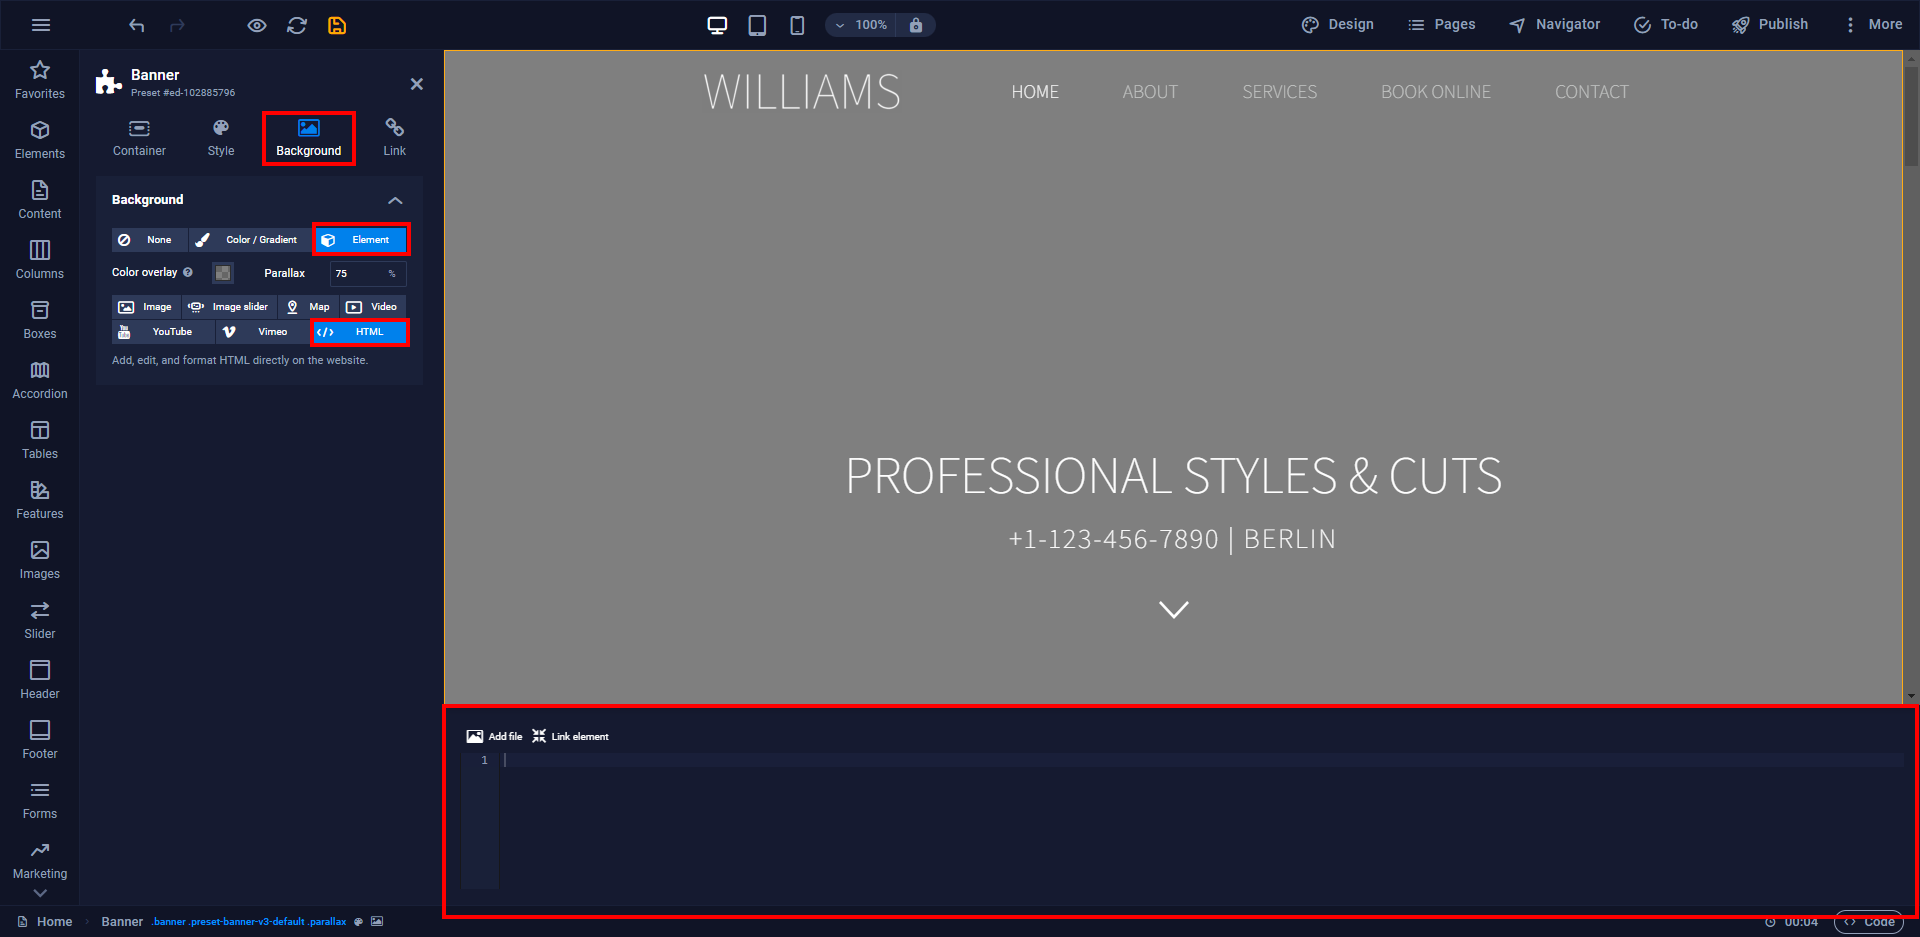Image resolution: width=1920 pixels, height=937 pixels.
Task: Choose Map as background element
Action: 308,307
